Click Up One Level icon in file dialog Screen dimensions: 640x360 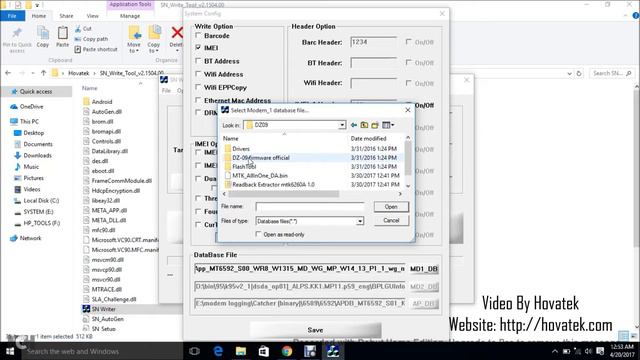coord(364,125)
